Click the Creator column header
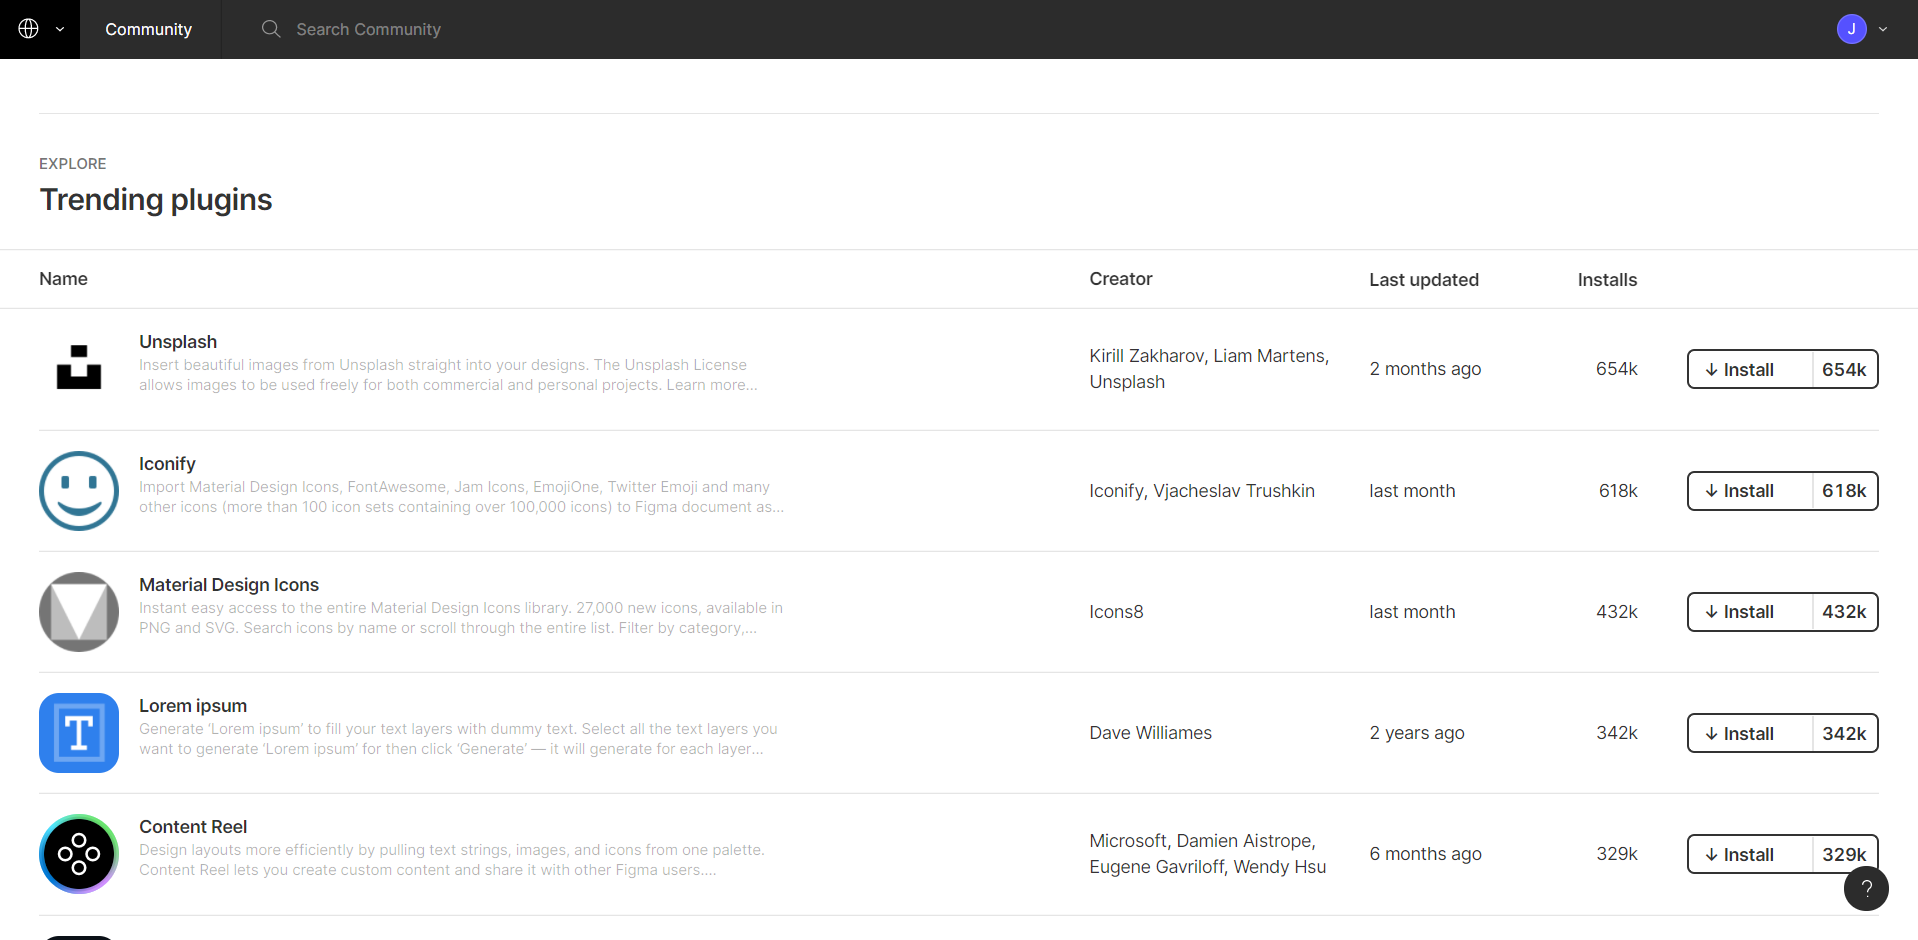The image size is (1918, 940). (x=1121, y=279)
